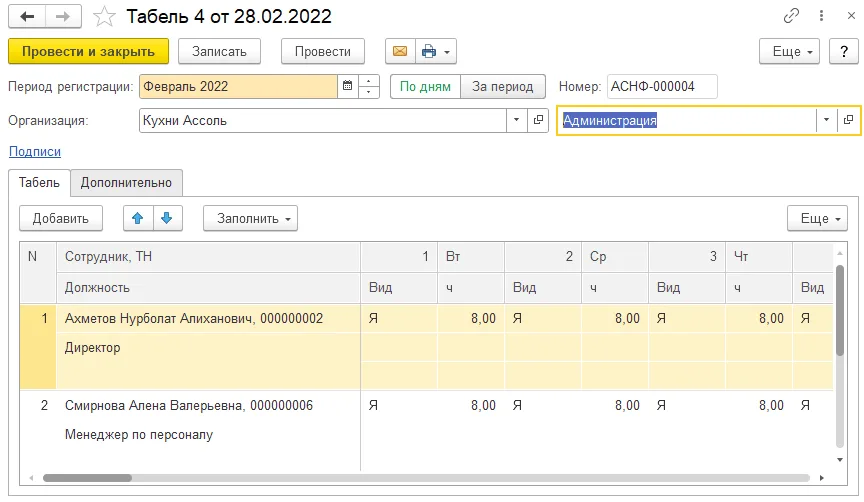The height and width of the screenshot is (502, 864).
Task: Go forward with the right arrow button
Action: click(x=63, y=17)
